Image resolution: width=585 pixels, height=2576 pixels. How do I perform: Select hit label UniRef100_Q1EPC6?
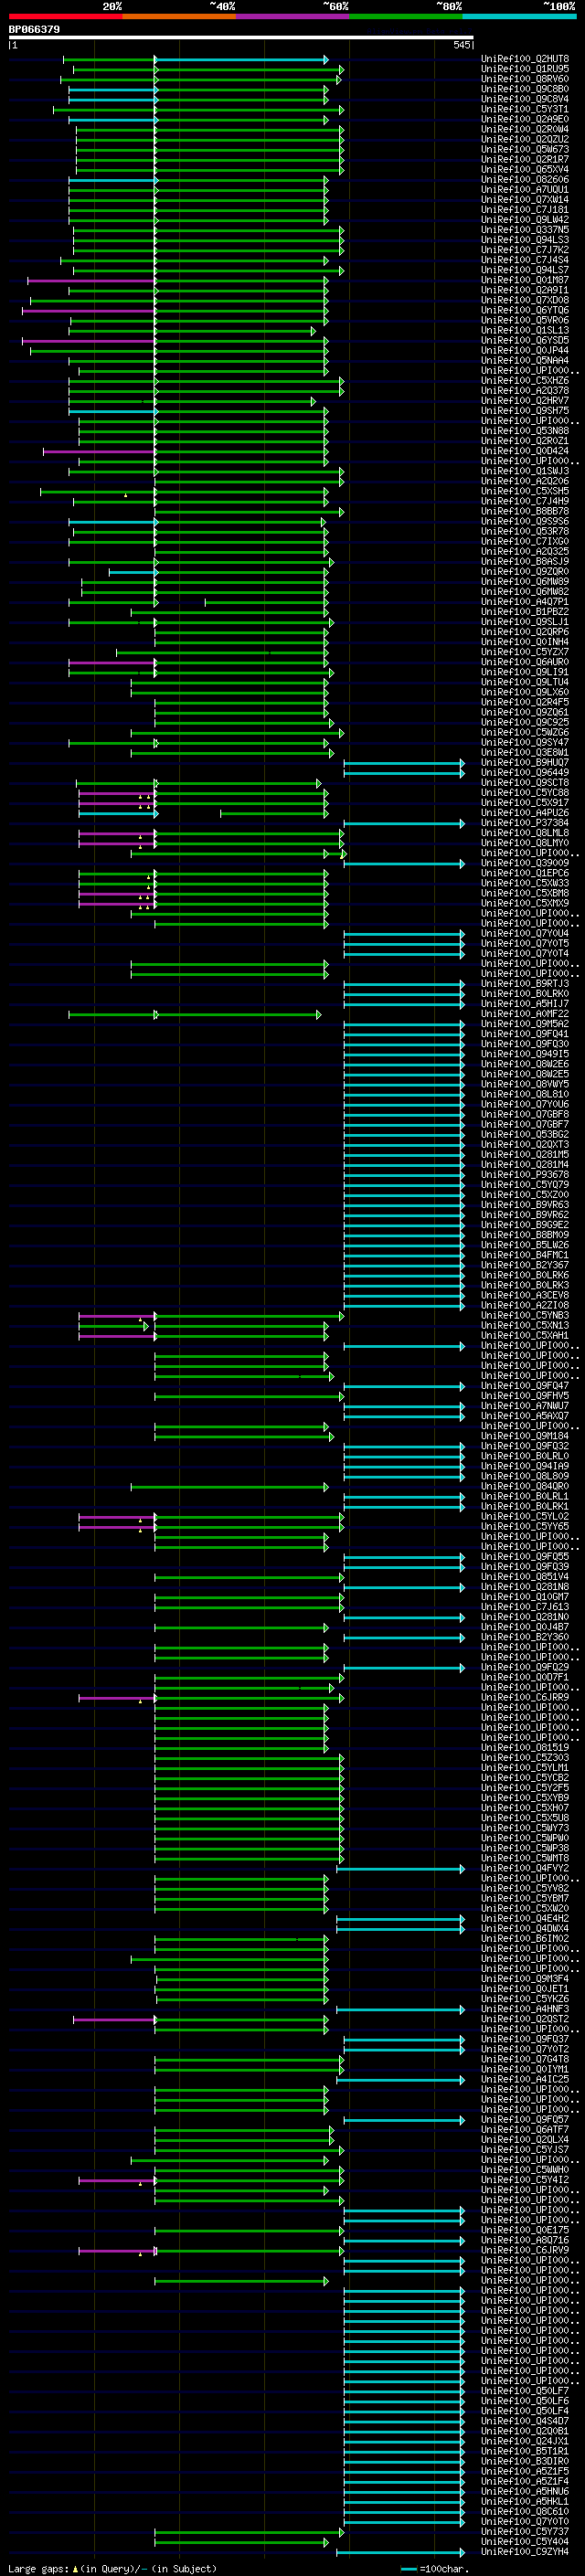pos(525,874)
